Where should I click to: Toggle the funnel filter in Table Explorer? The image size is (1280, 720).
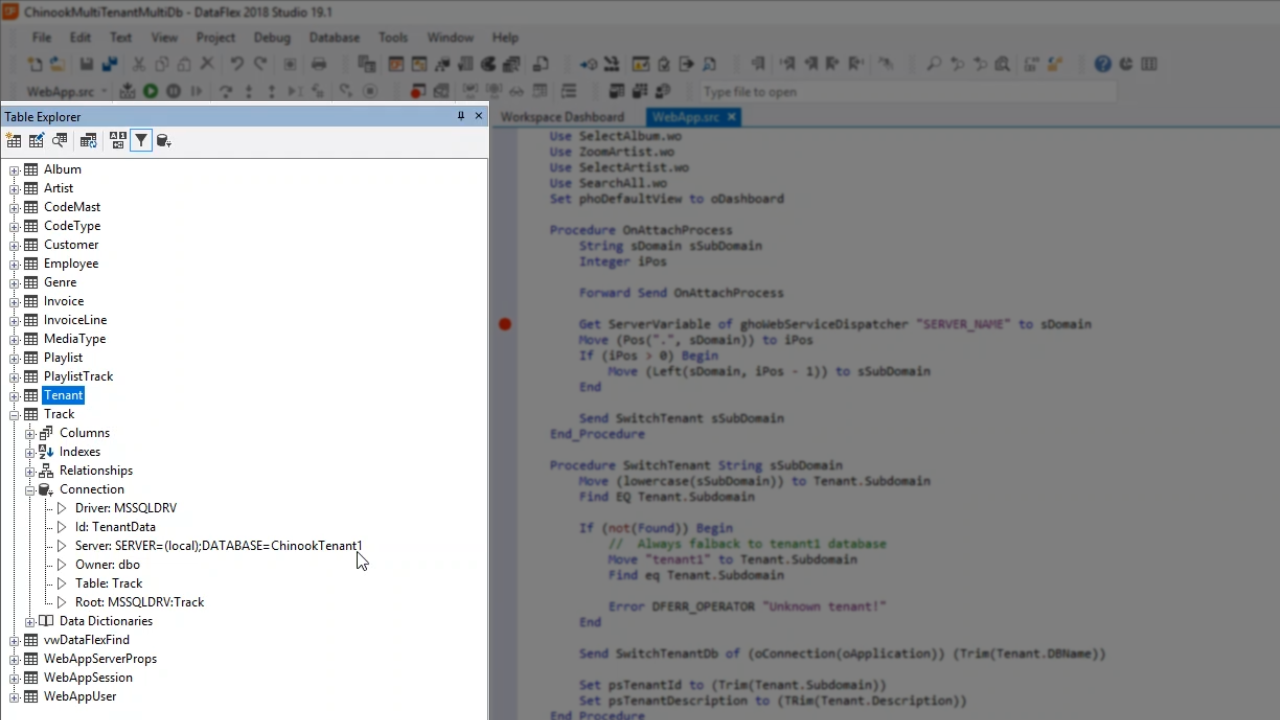[141, 141]
